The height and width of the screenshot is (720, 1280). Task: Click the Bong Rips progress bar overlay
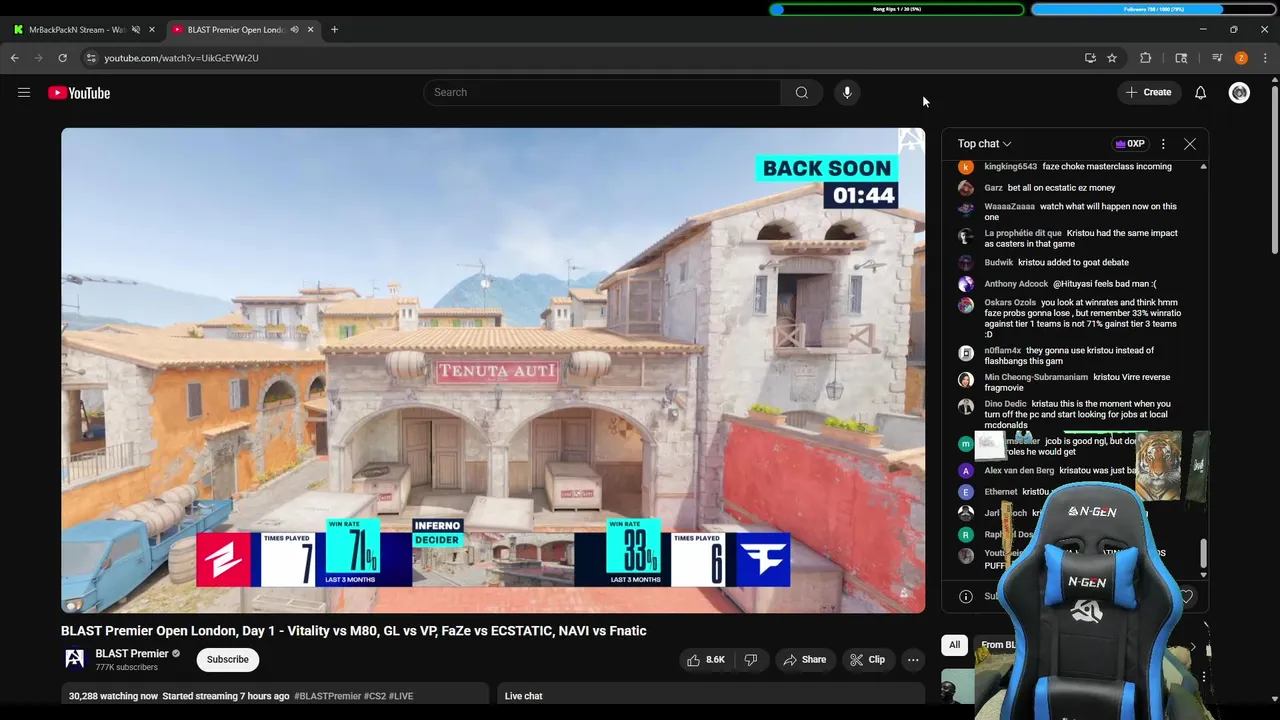pyautogui.click(x=897, y=9)
